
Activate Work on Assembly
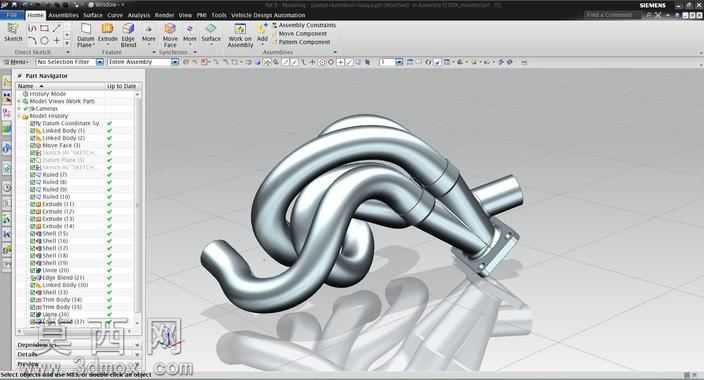click(x=240, y=35)
